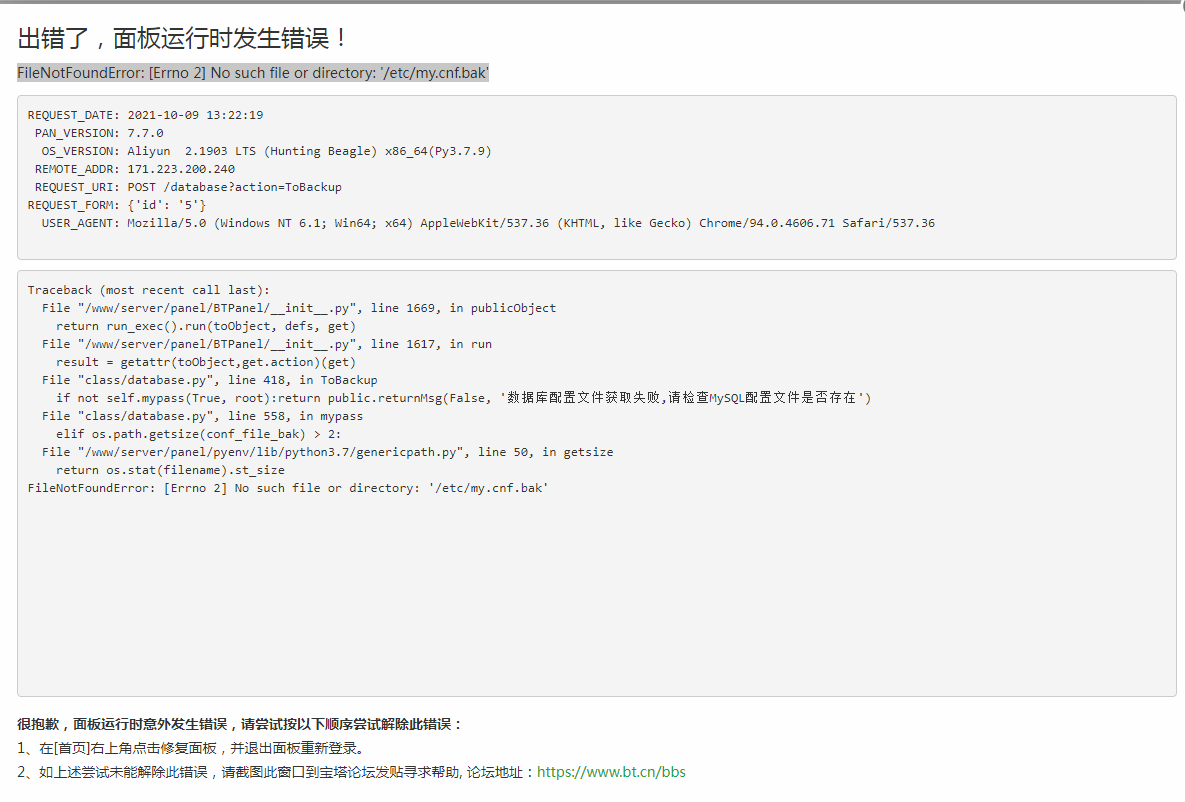
Task: Click the 'return run_exec().run(toObject, defs, get)' line
Action: pos(206,327)
